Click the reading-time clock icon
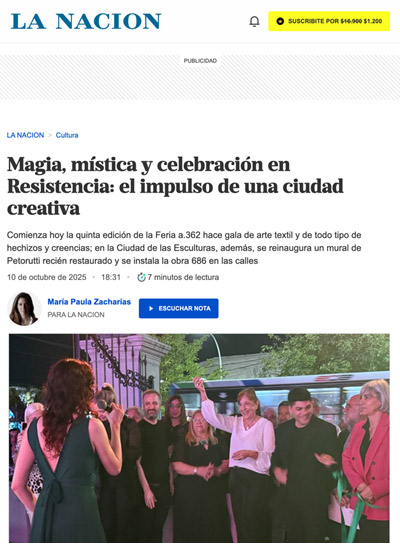Viewport: 400px width, 551px height. coord(141,277)
